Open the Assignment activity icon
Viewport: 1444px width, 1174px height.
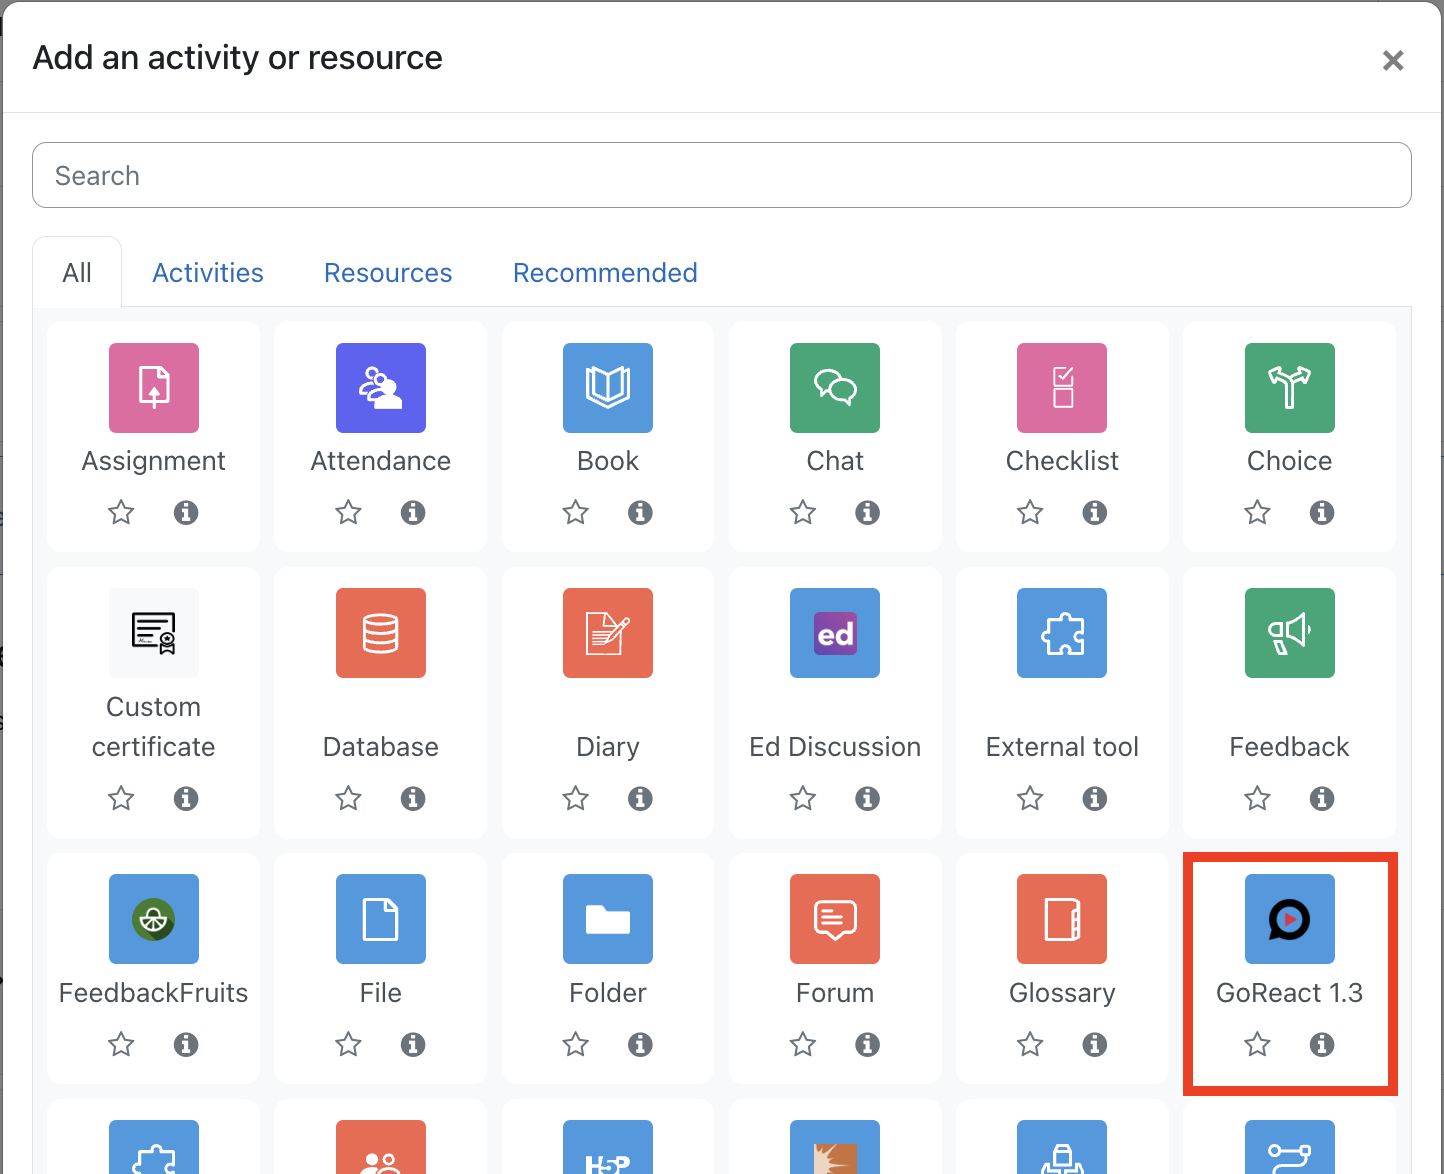[x=153, y=388]
